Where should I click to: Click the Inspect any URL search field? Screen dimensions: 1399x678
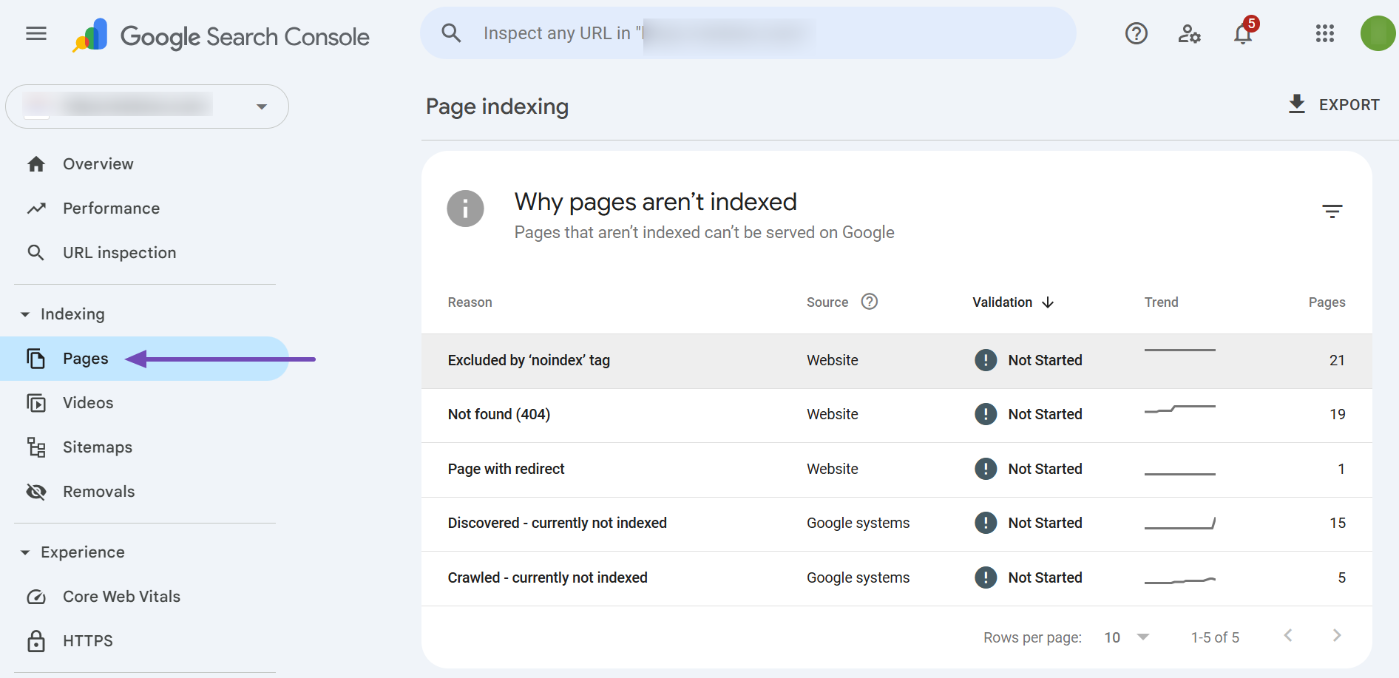(x=748, y=33)
